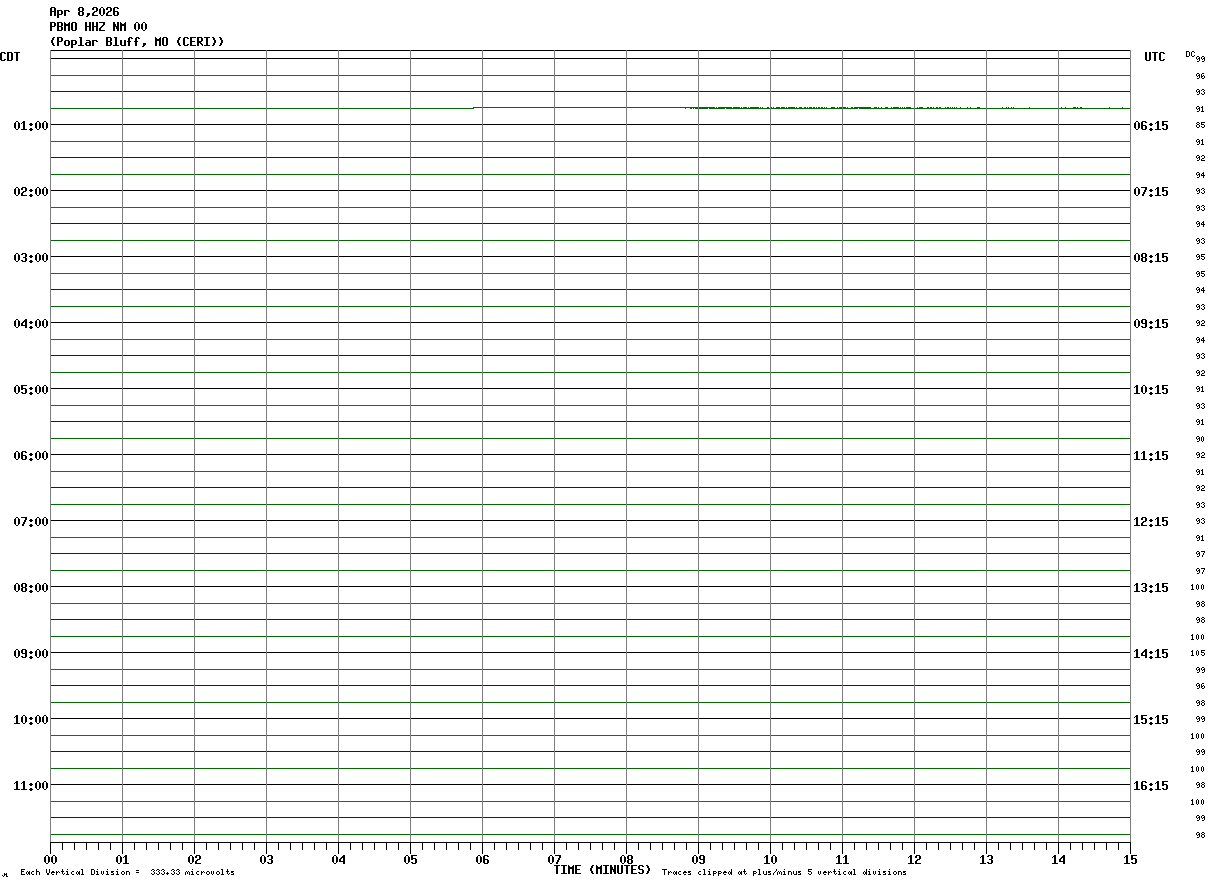Click minute 14 on the time axis
Screen dimensions: 1210x886
click(1059, 859)
